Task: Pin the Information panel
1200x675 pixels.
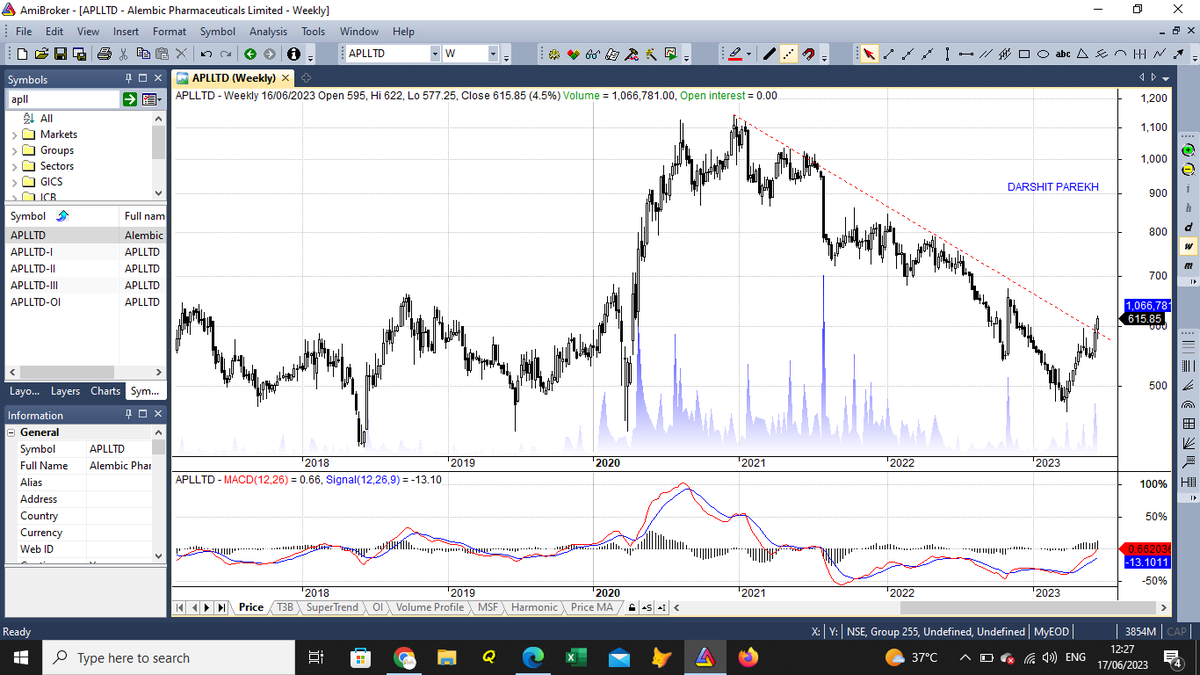Action: coord(130,414)
